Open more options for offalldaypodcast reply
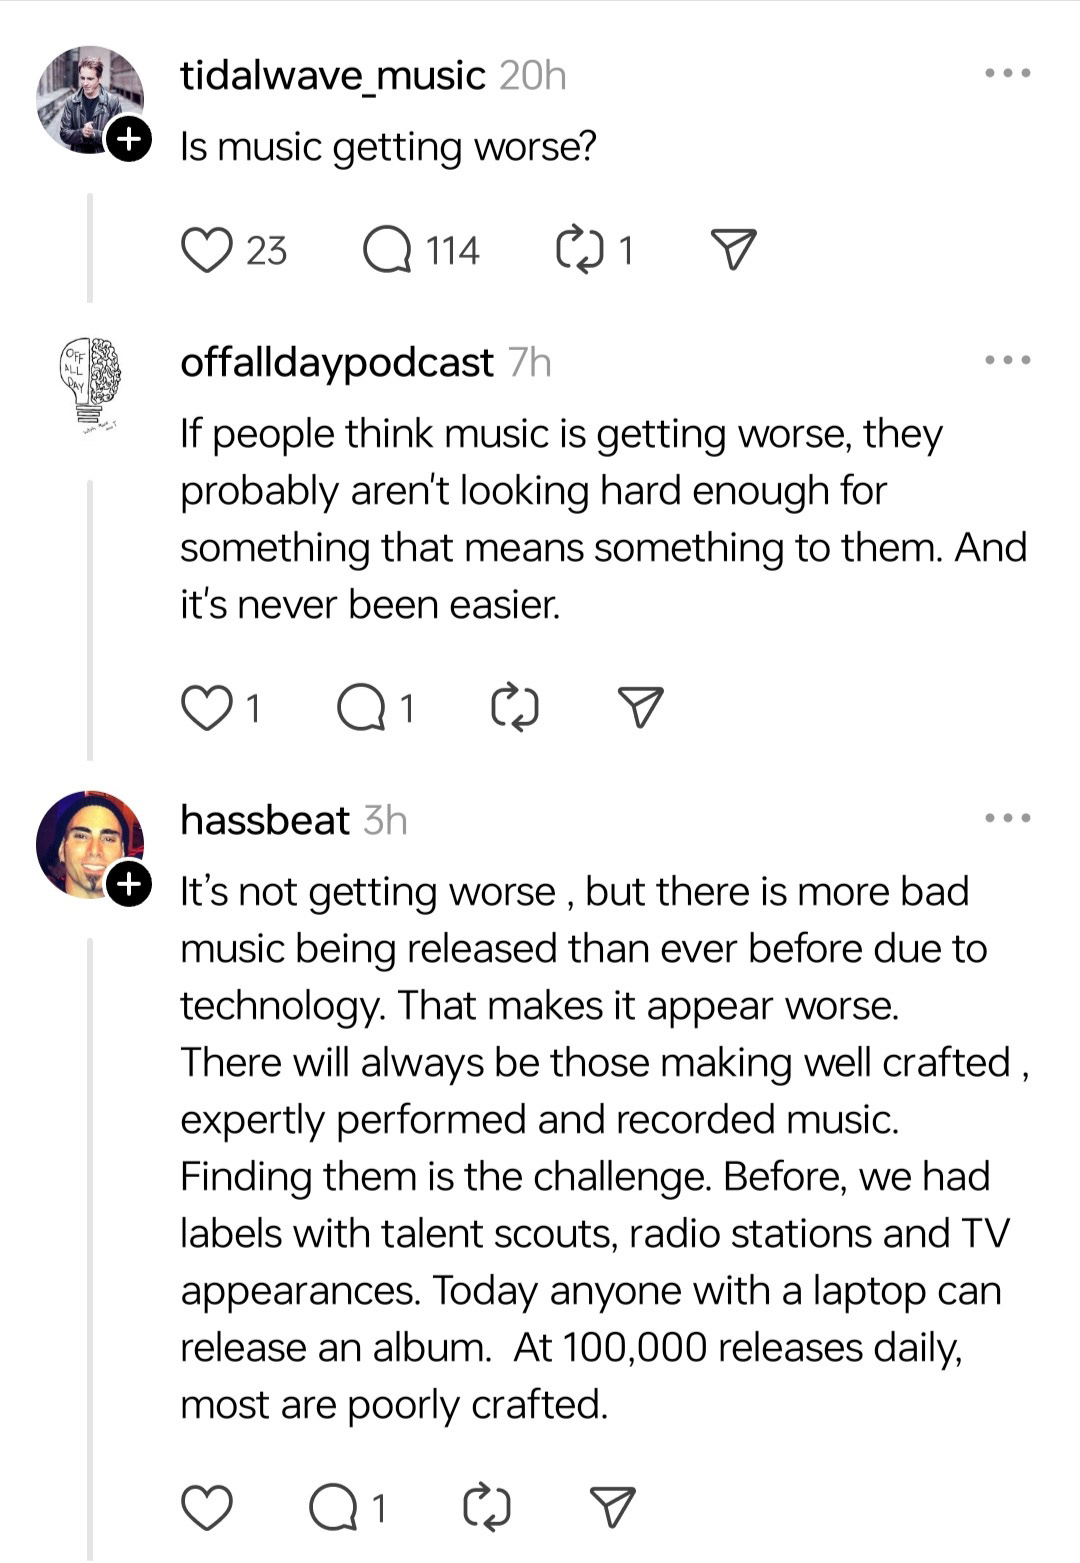The width and height of the screenshot is (1080, 1563). 1007,361
